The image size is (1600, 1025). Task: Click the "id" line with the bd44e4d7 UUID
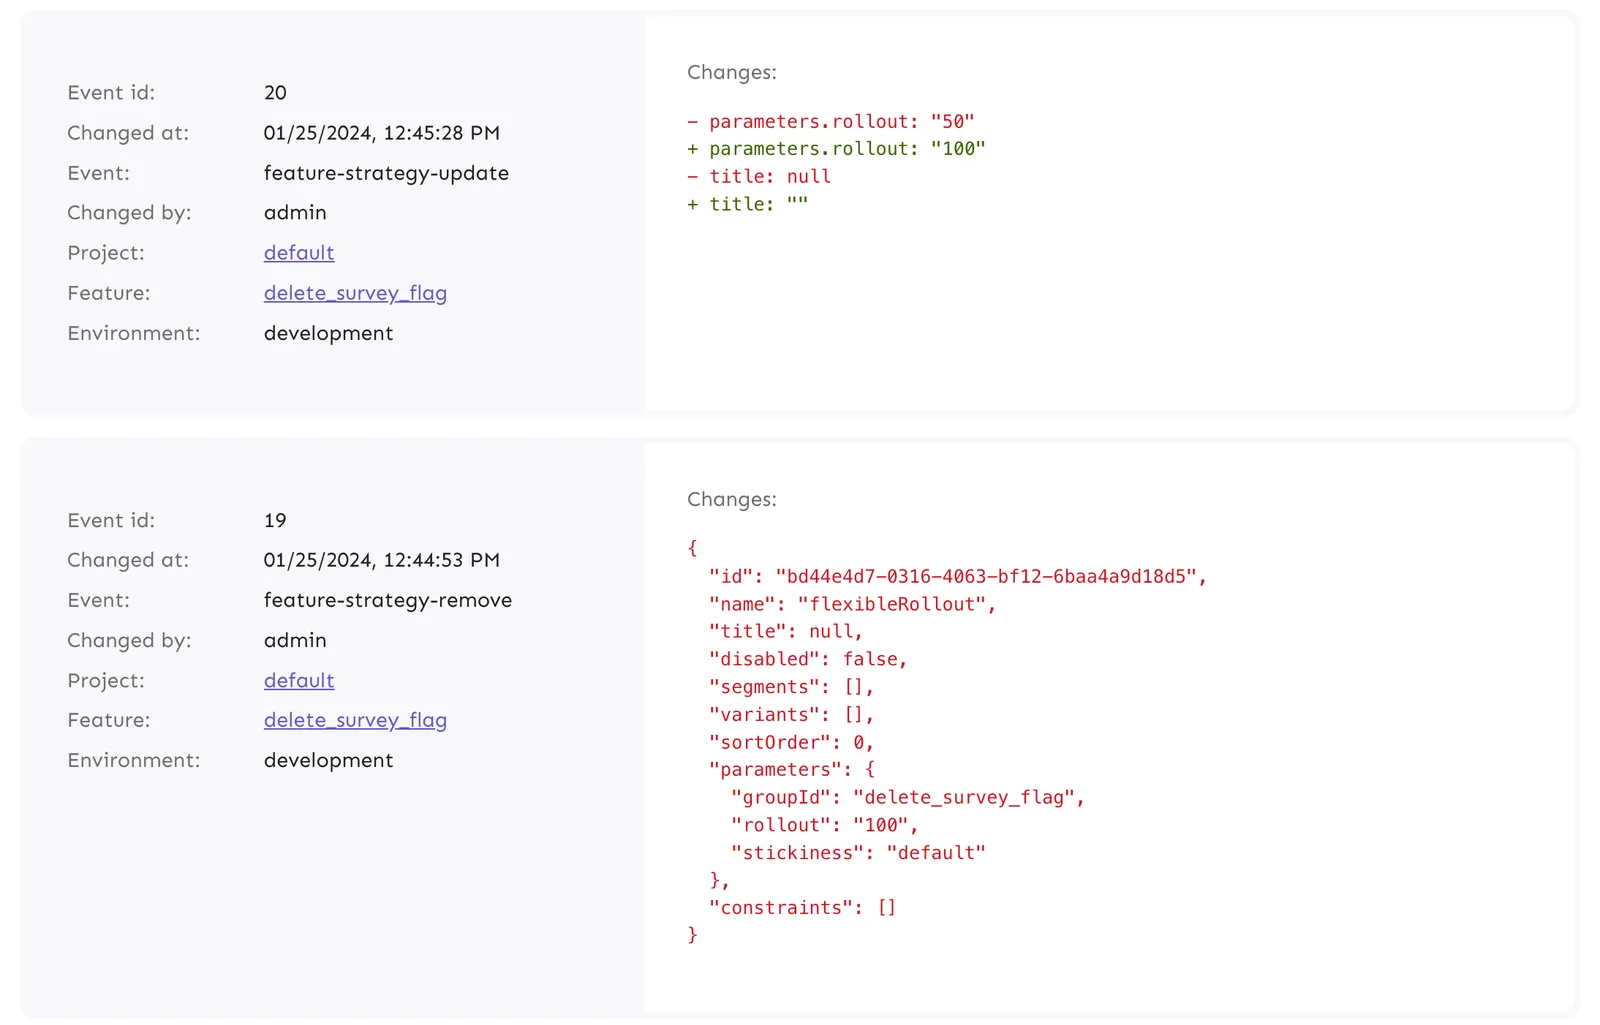(958, 576)
